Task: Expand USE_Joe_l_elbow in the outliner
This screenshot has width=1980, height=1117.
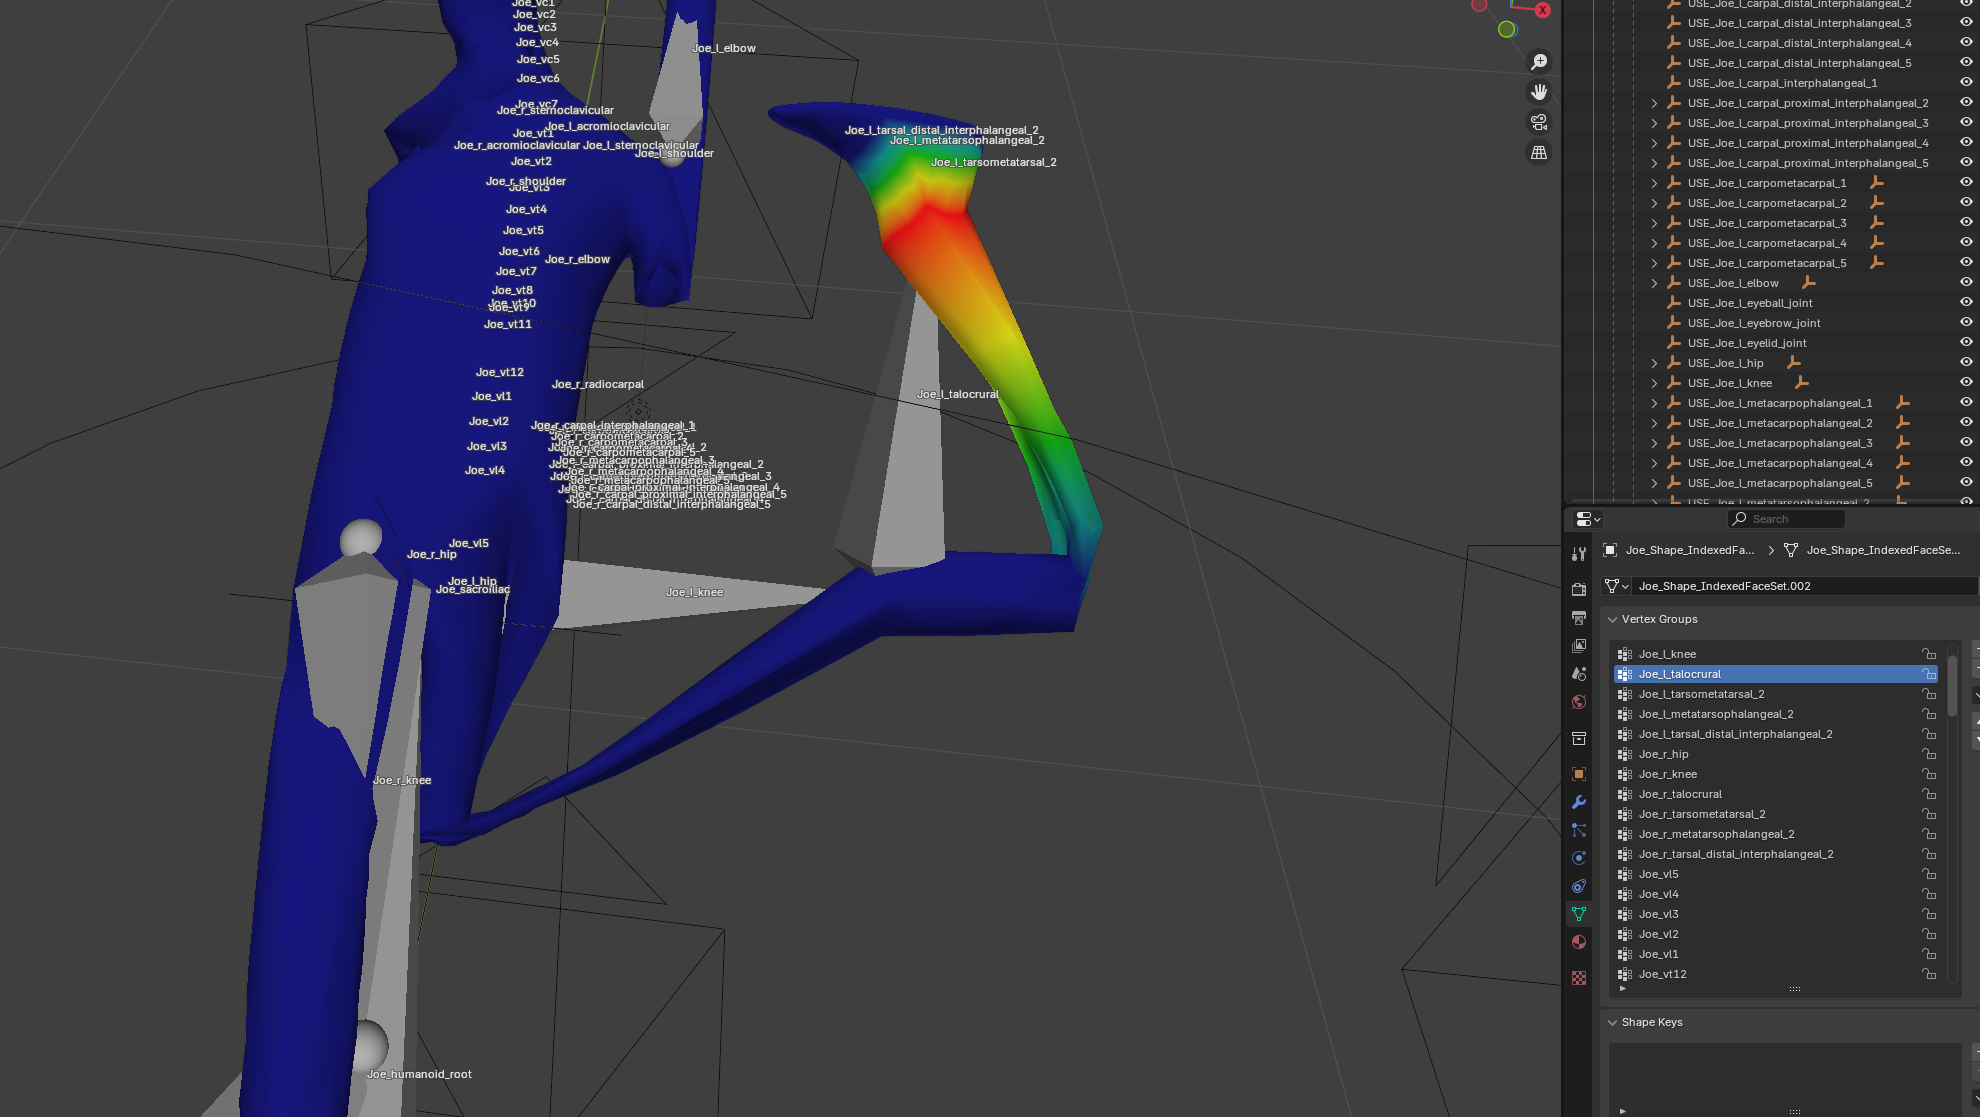Action: pyautogui.click(x=1654, y=283)
